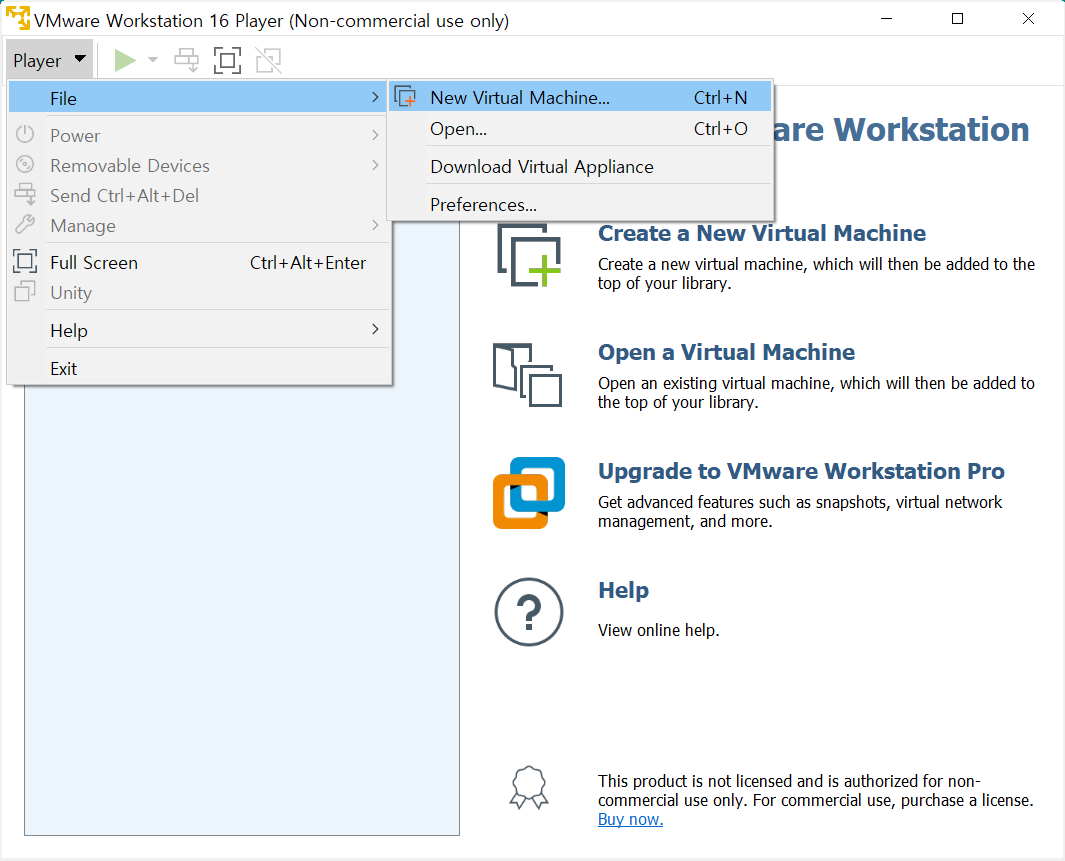
Task: Click the license ribbon badge icon
Action: click(x=529, y=788)
